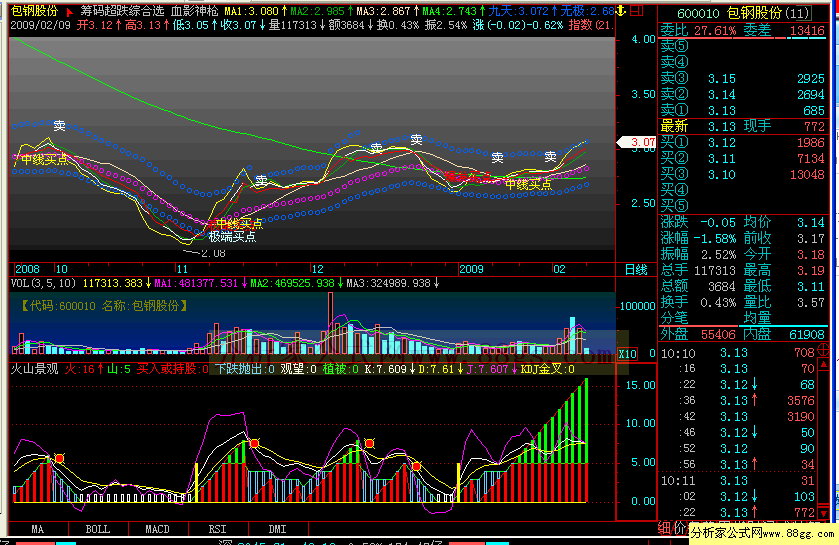Viewport: 839px width, 545px height.
Task: Click the 3.07 current price tag on axis
Action: [x=637, y=142]
